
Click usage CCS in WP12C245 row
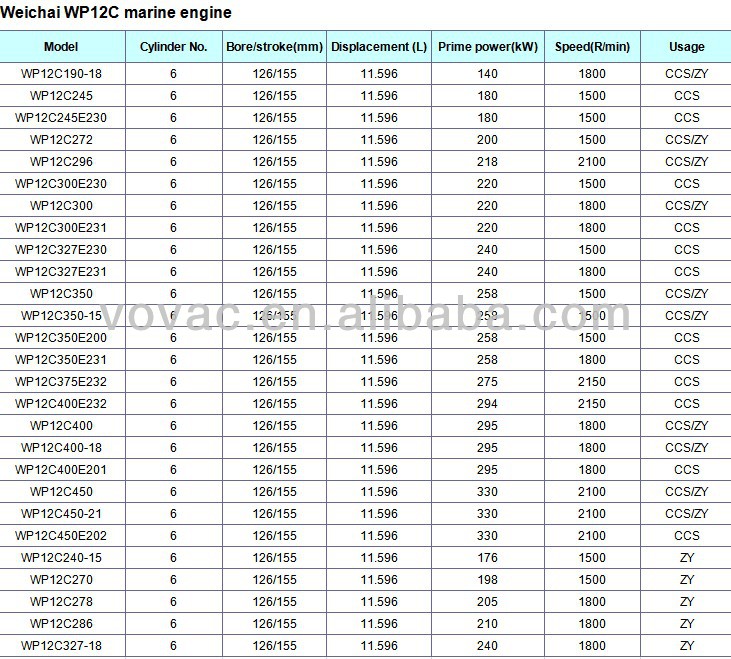(x=686, y=96)
